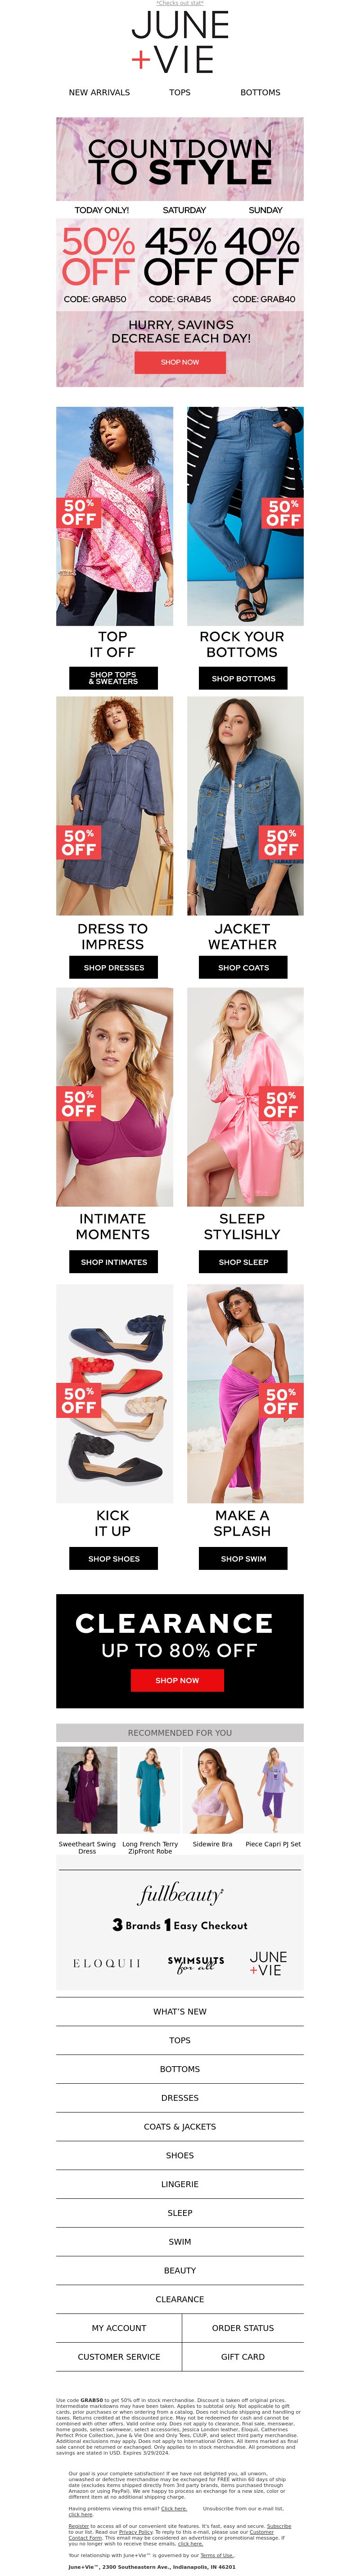
Task: Click the red SHOP NOW countdown button
Action: pyautogui.click(x=180, y=362)
